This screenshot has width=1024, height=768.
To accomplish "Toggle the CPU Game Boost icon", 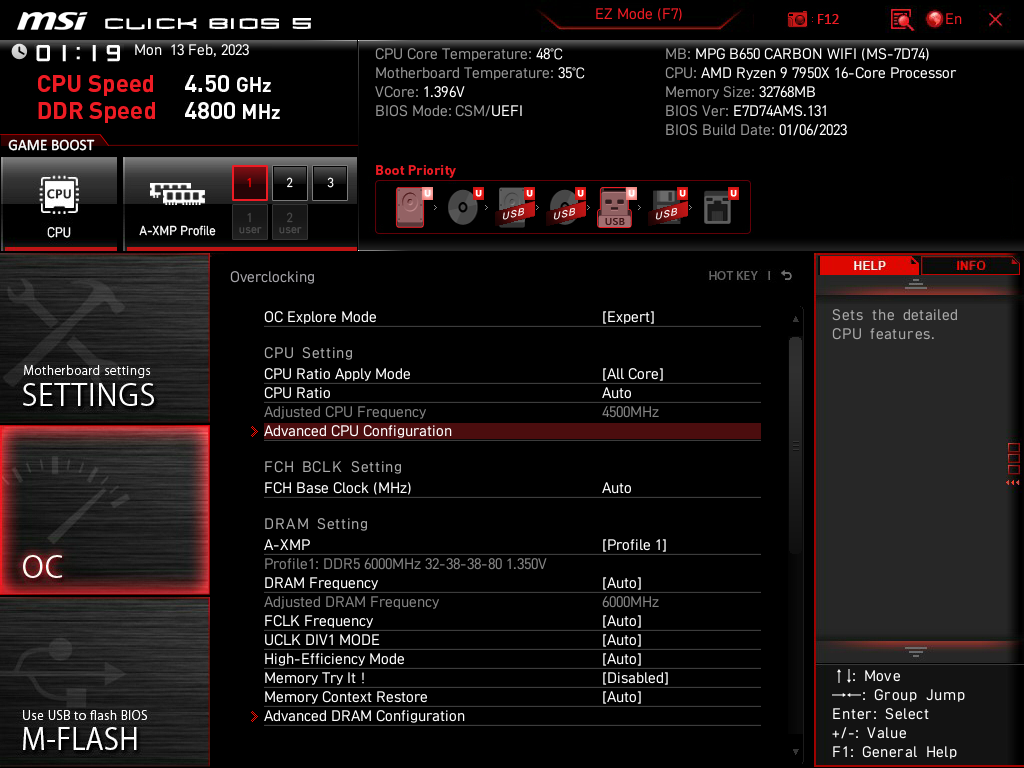I will pos(59,204).
